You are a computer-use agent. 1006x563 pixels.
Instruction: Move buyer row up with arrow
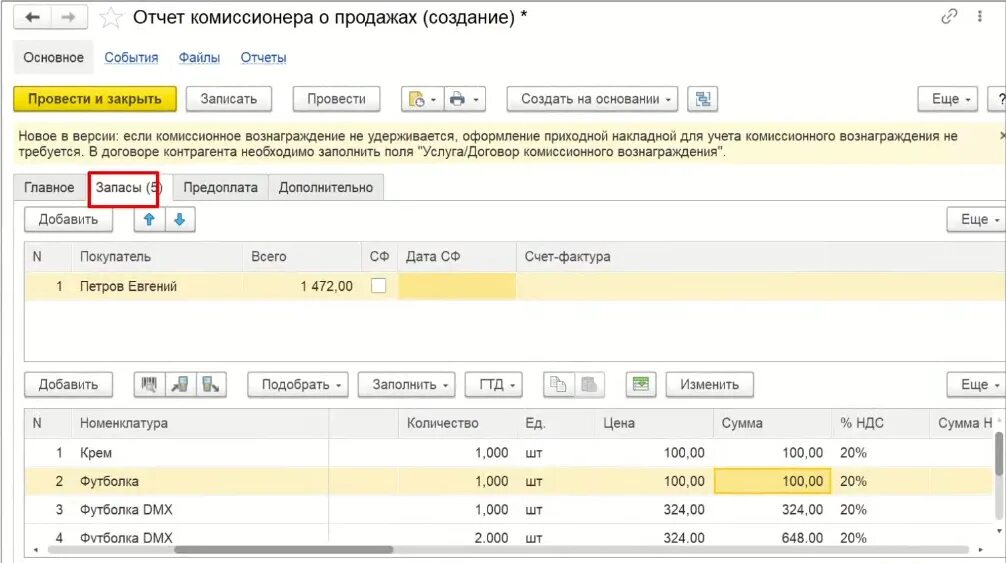(149, 220)
